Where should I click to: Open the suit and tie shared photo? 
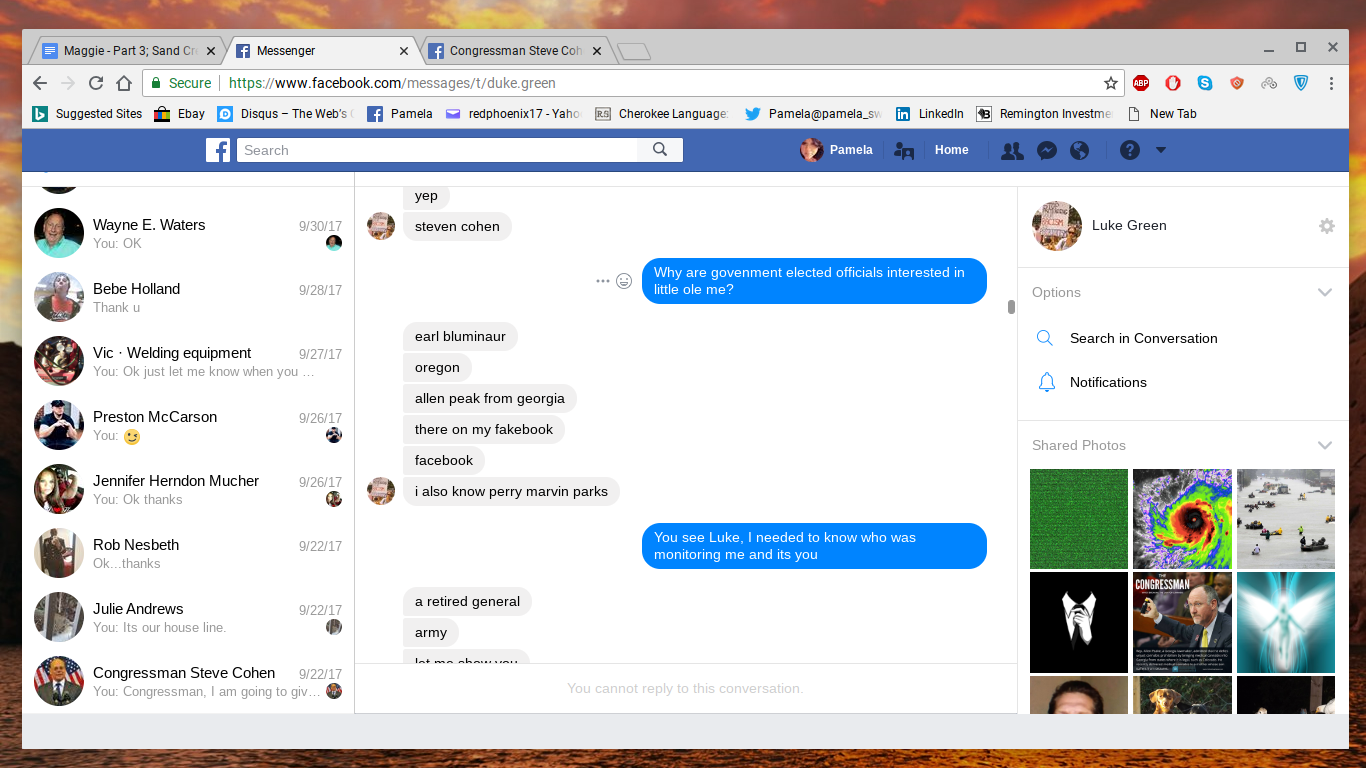pyautogui.click(x=1079, y=622)
